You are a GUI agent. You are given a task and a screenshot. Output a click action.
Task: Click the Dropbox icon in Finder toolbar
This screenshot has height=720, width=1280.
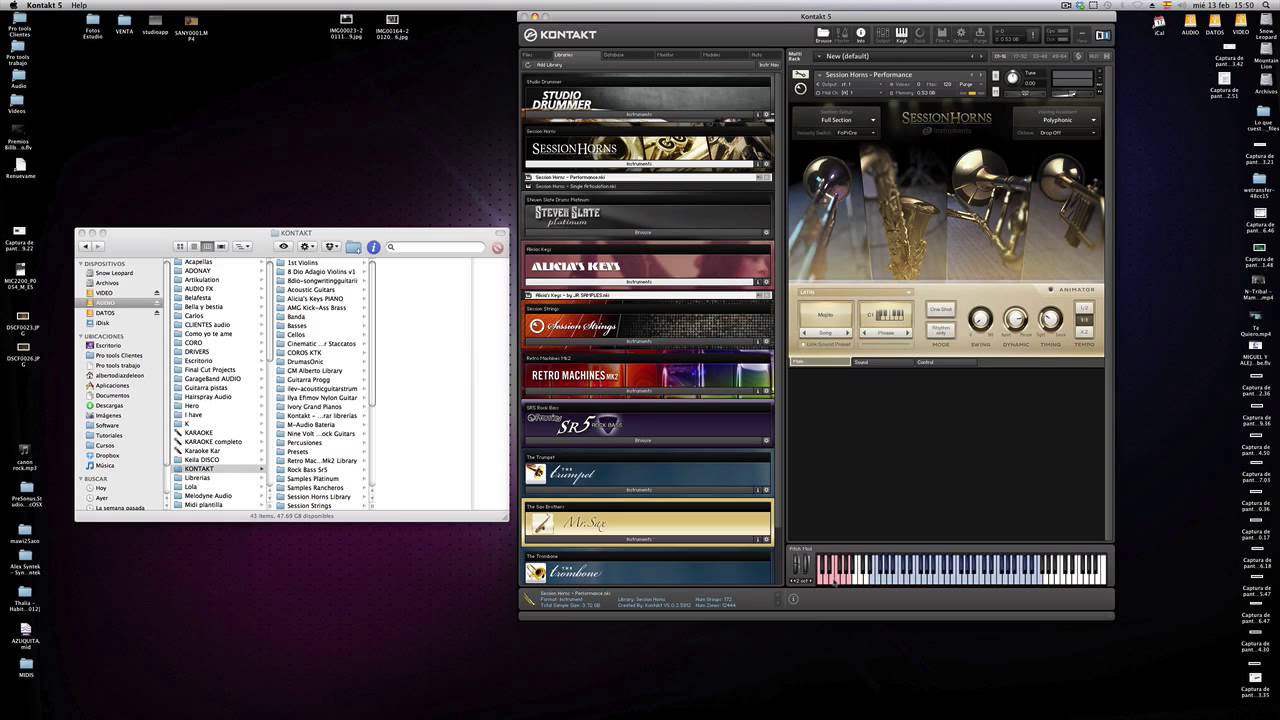coord(331,246)
